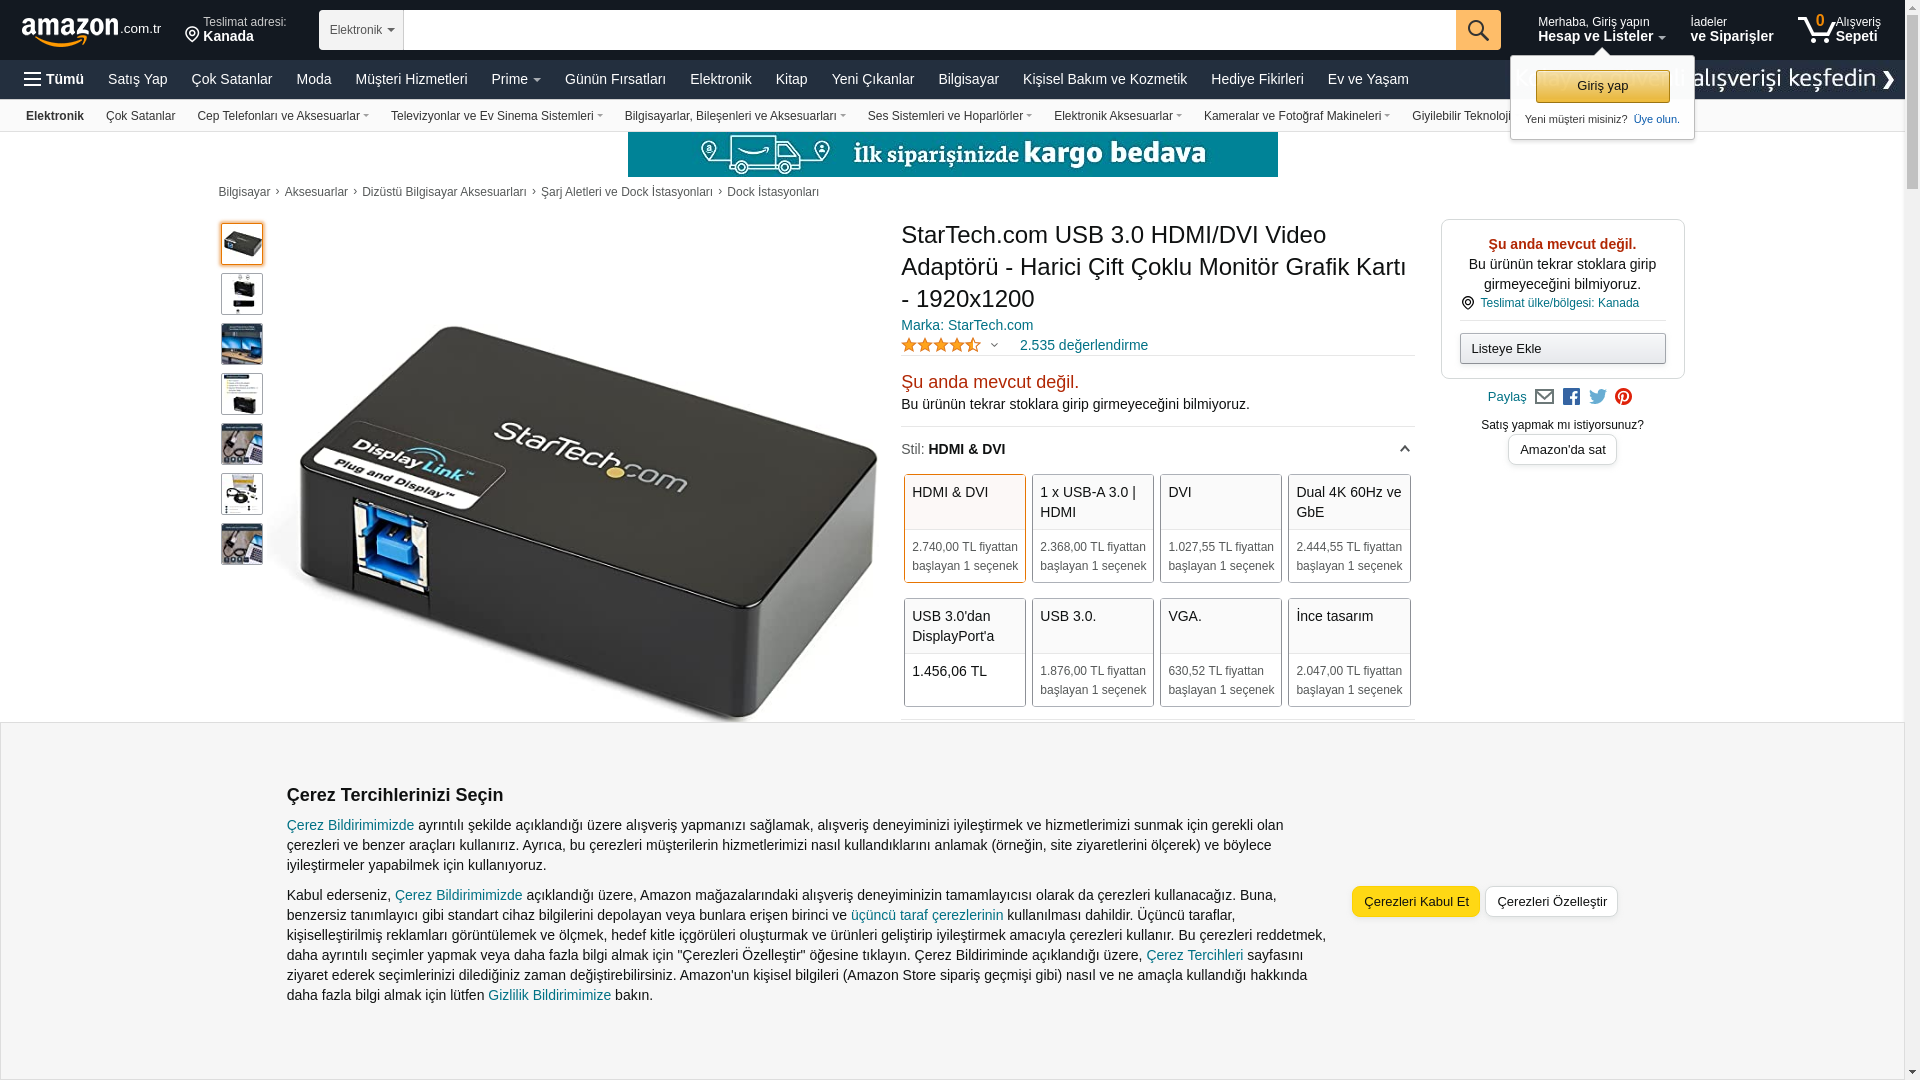Share product via email envelope icon
Viewport: 1920px width, 1080px height.
click(1544, 397)
